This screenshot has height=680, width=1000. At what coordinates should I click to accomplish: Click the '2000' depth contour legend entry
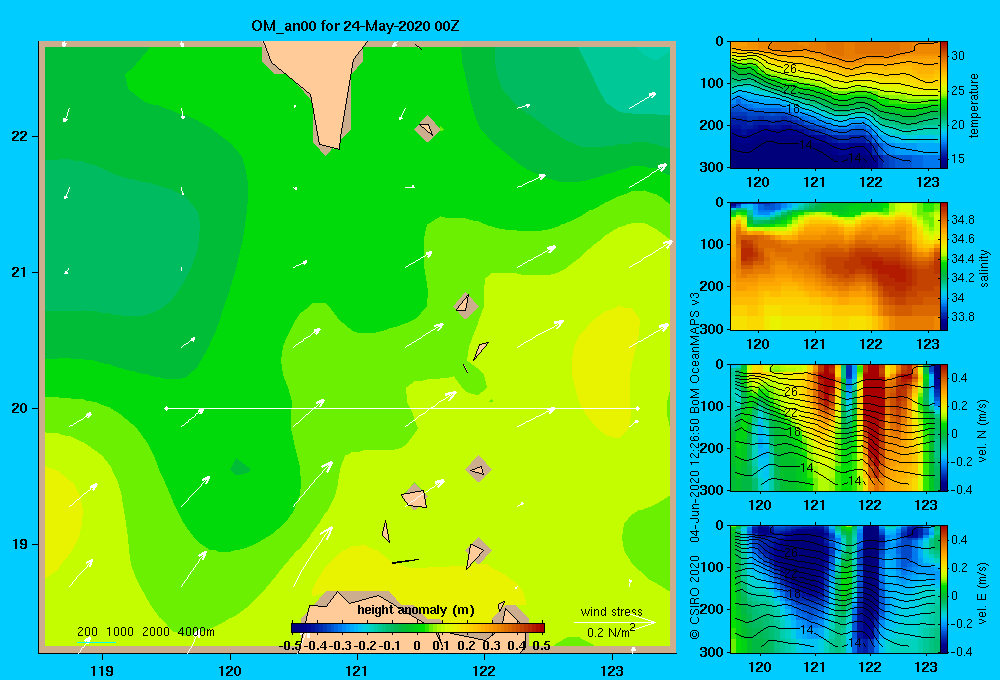(x=156, y=632)
